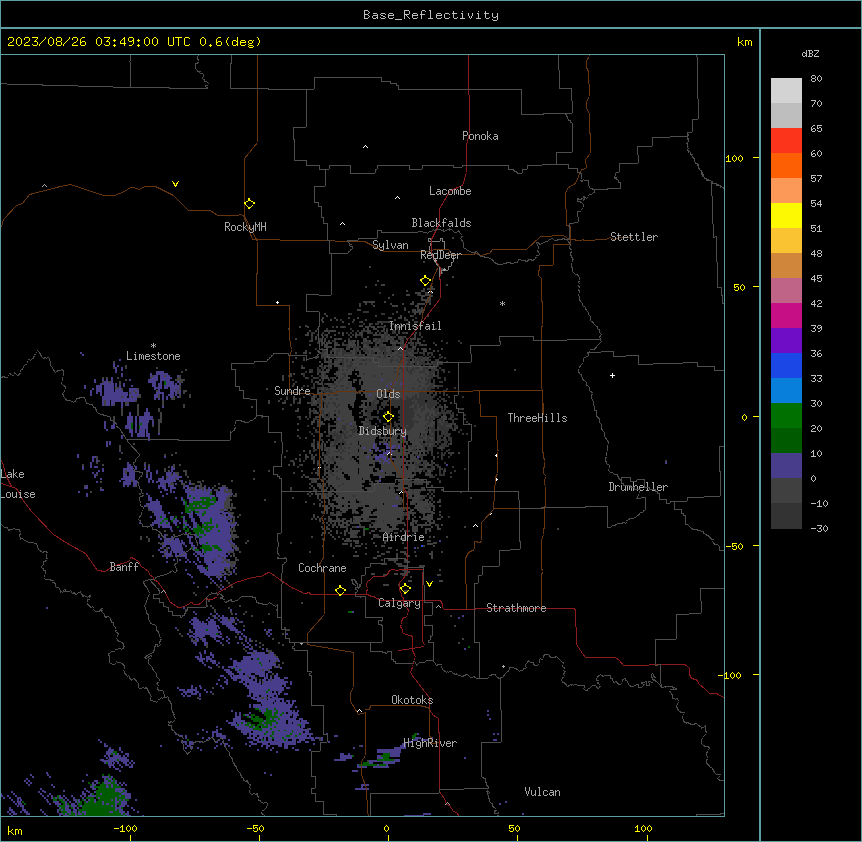Click the ThreeHills city label

point(537,418)
